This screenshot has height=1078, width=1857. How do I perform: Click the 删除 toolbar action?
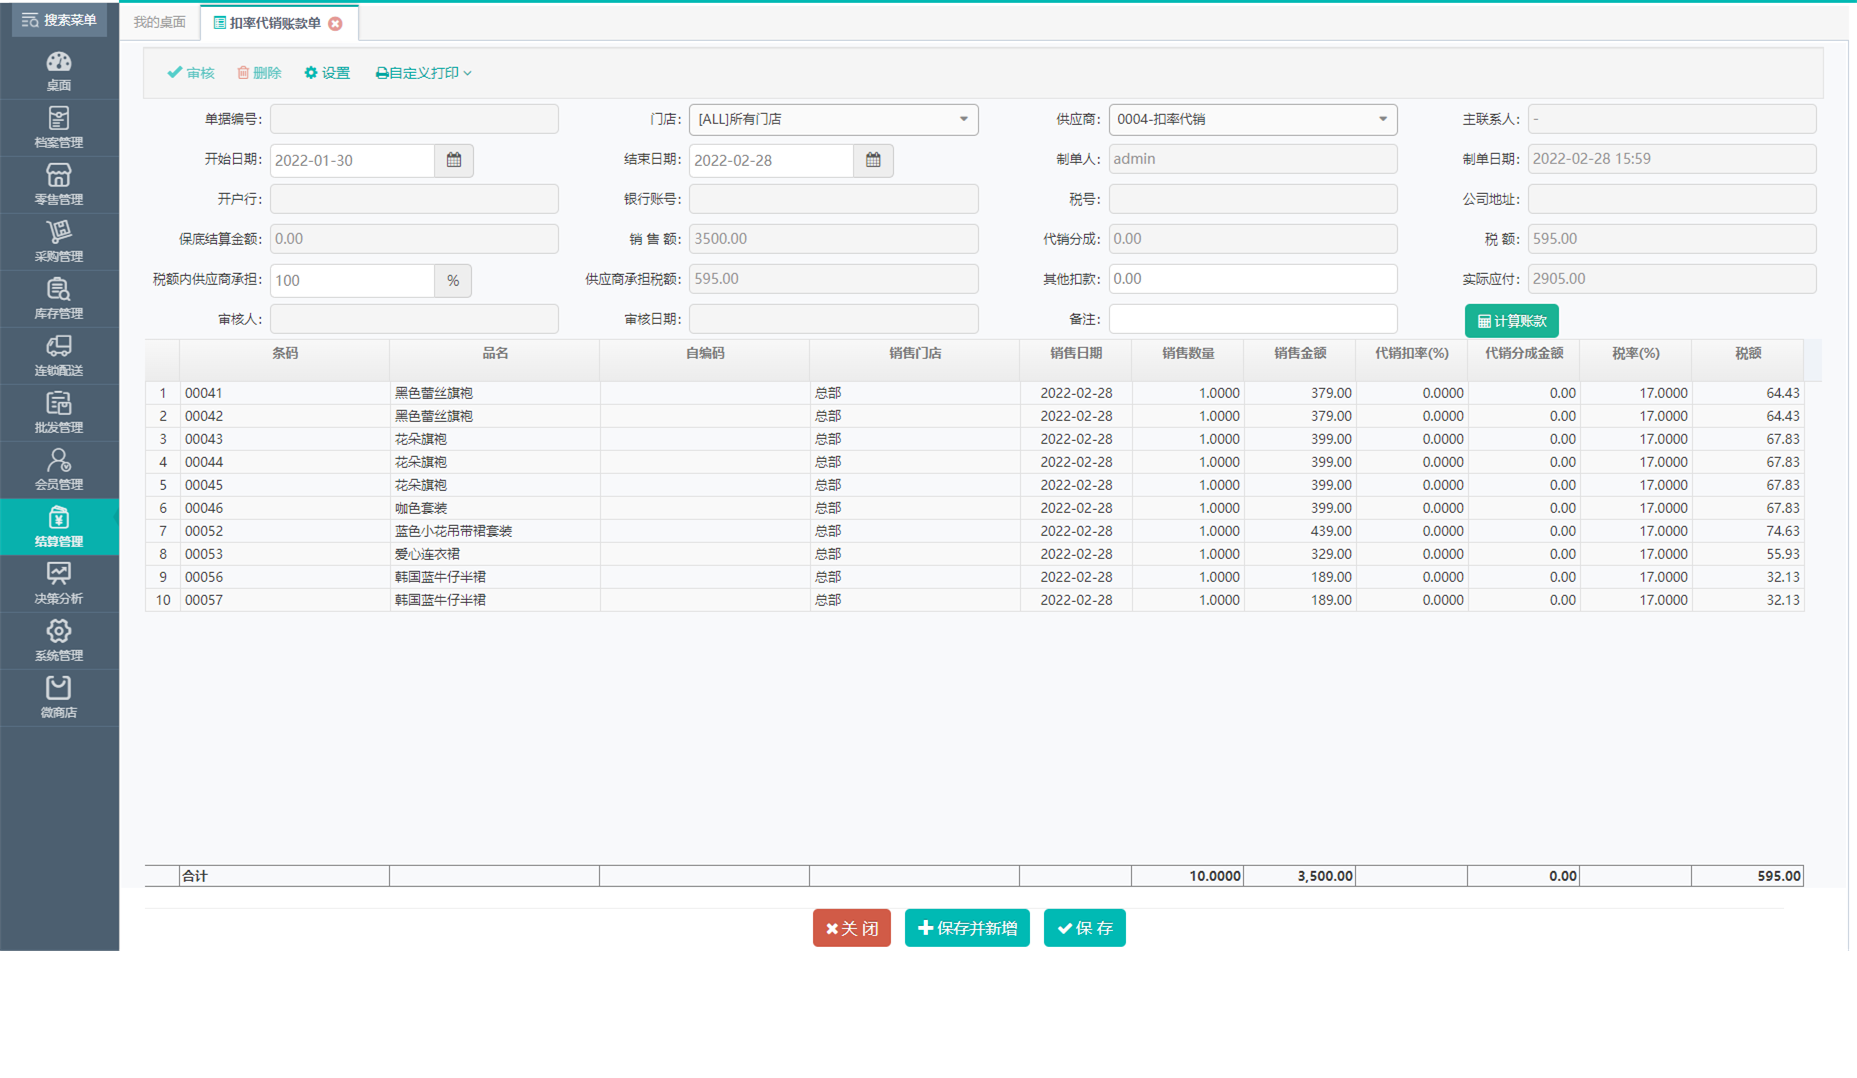tap(259, 73)
